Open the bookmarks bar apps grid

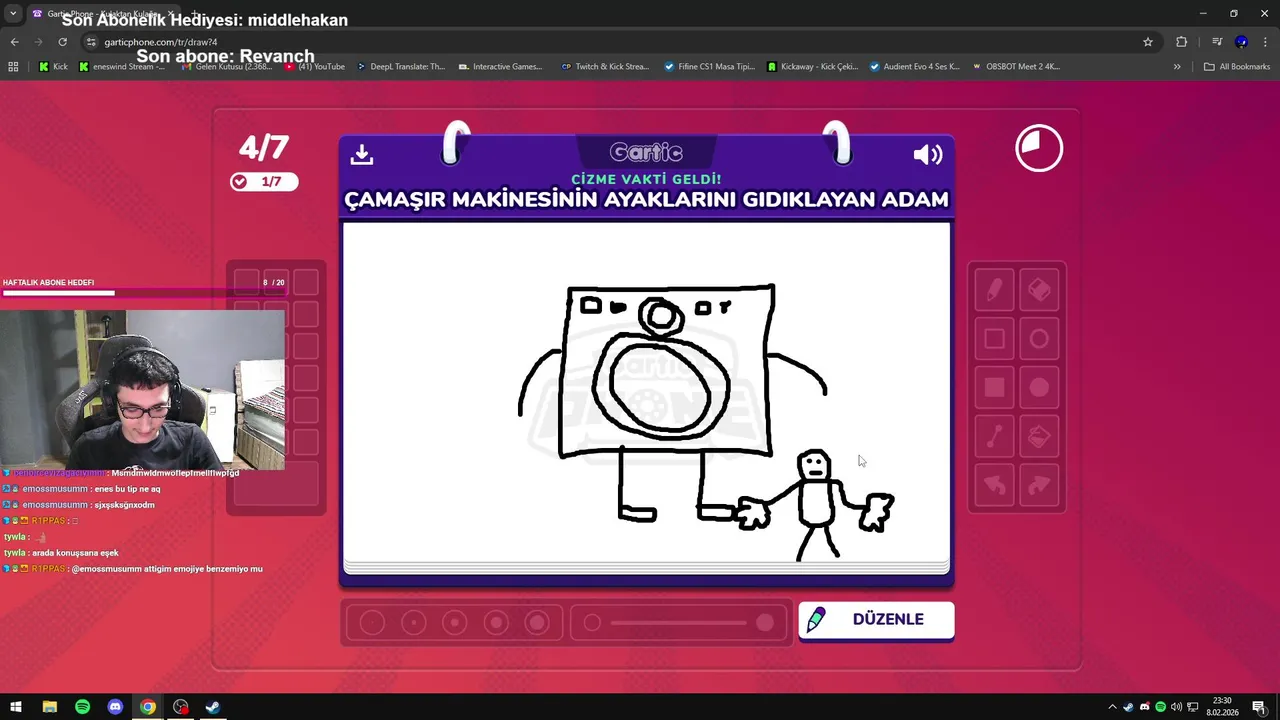click(x=13, y=67)
